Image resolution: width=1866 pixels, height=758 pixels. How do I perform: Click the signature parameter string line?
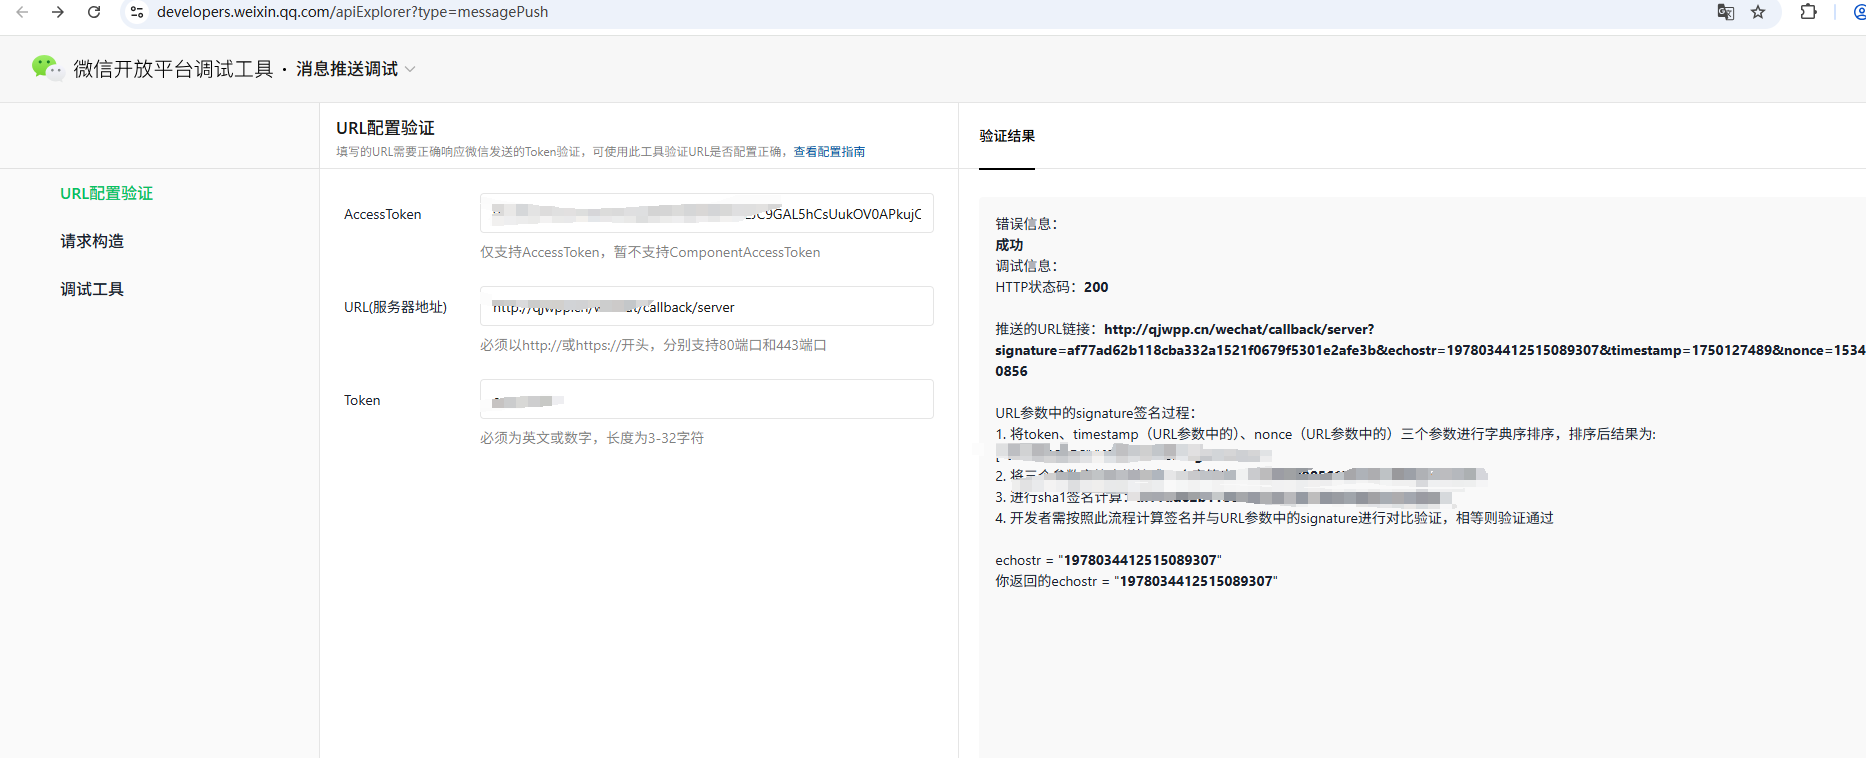(1430, 350)
